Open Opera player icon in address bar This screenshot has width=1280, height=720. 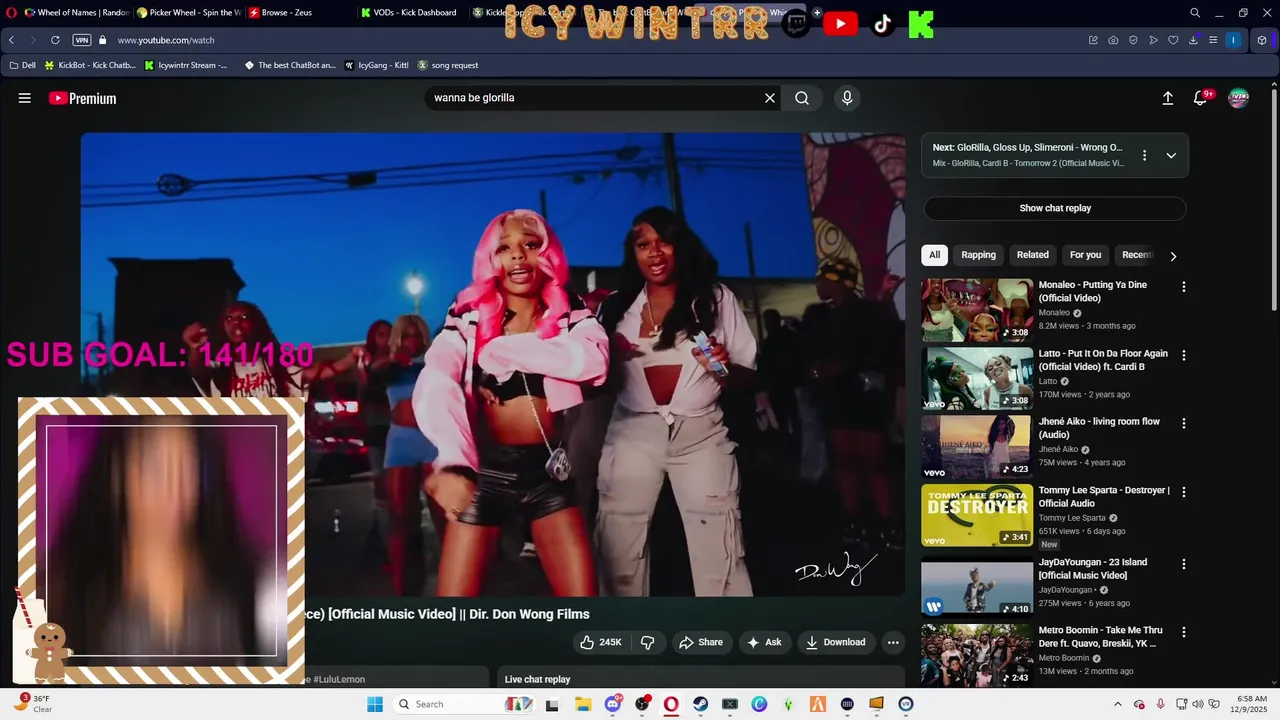click(1153, 40)
